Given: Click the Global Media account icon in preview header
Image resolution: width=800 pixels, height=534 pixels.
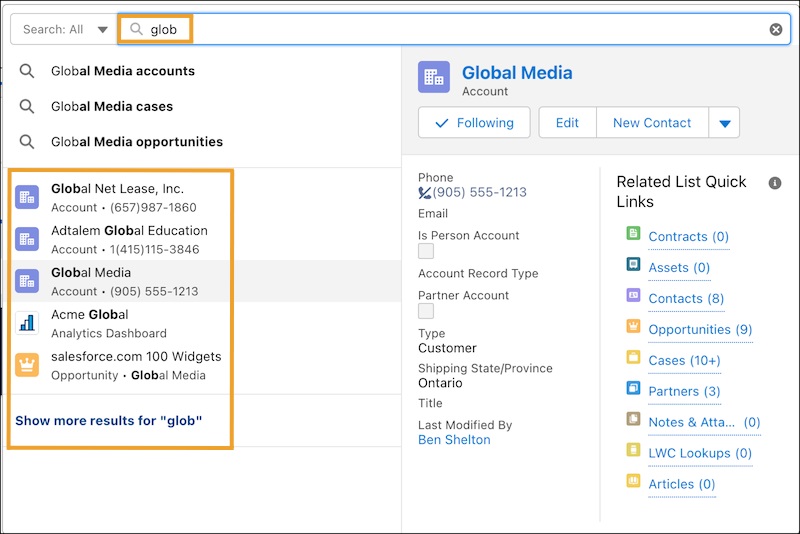Looking at the screenshot, I should 434,77.
